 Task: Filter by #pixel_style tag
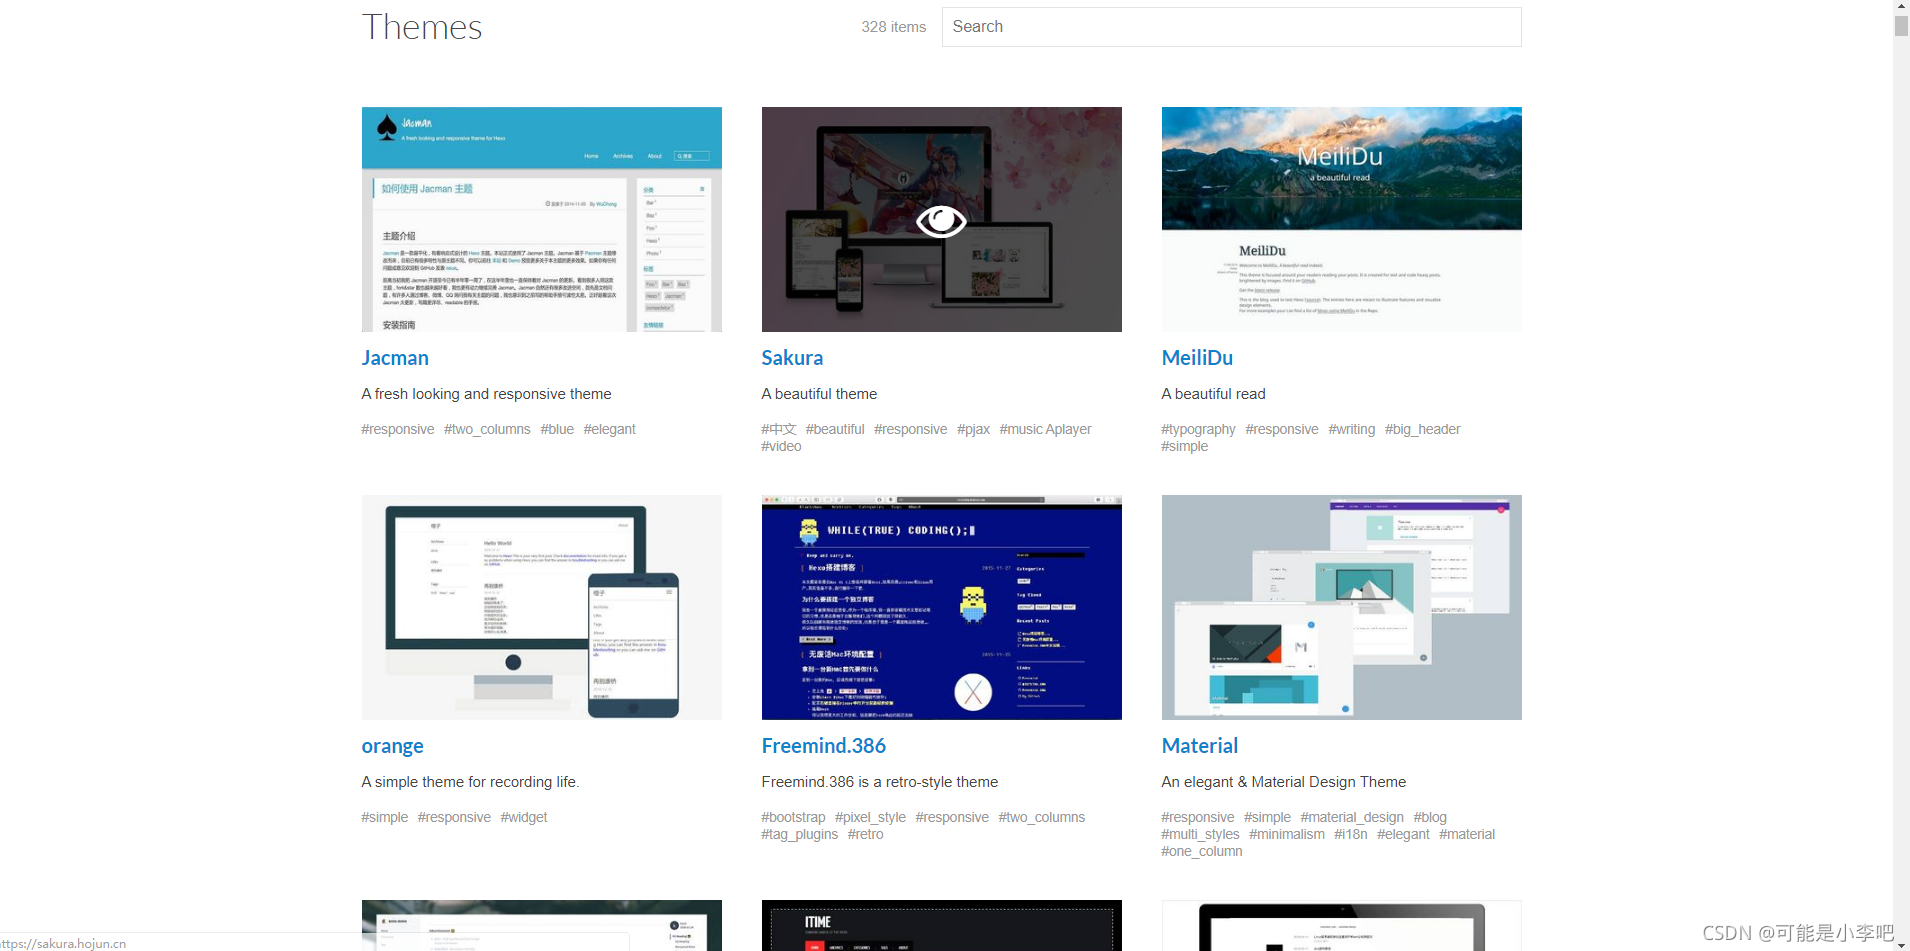tap(870, 817)
